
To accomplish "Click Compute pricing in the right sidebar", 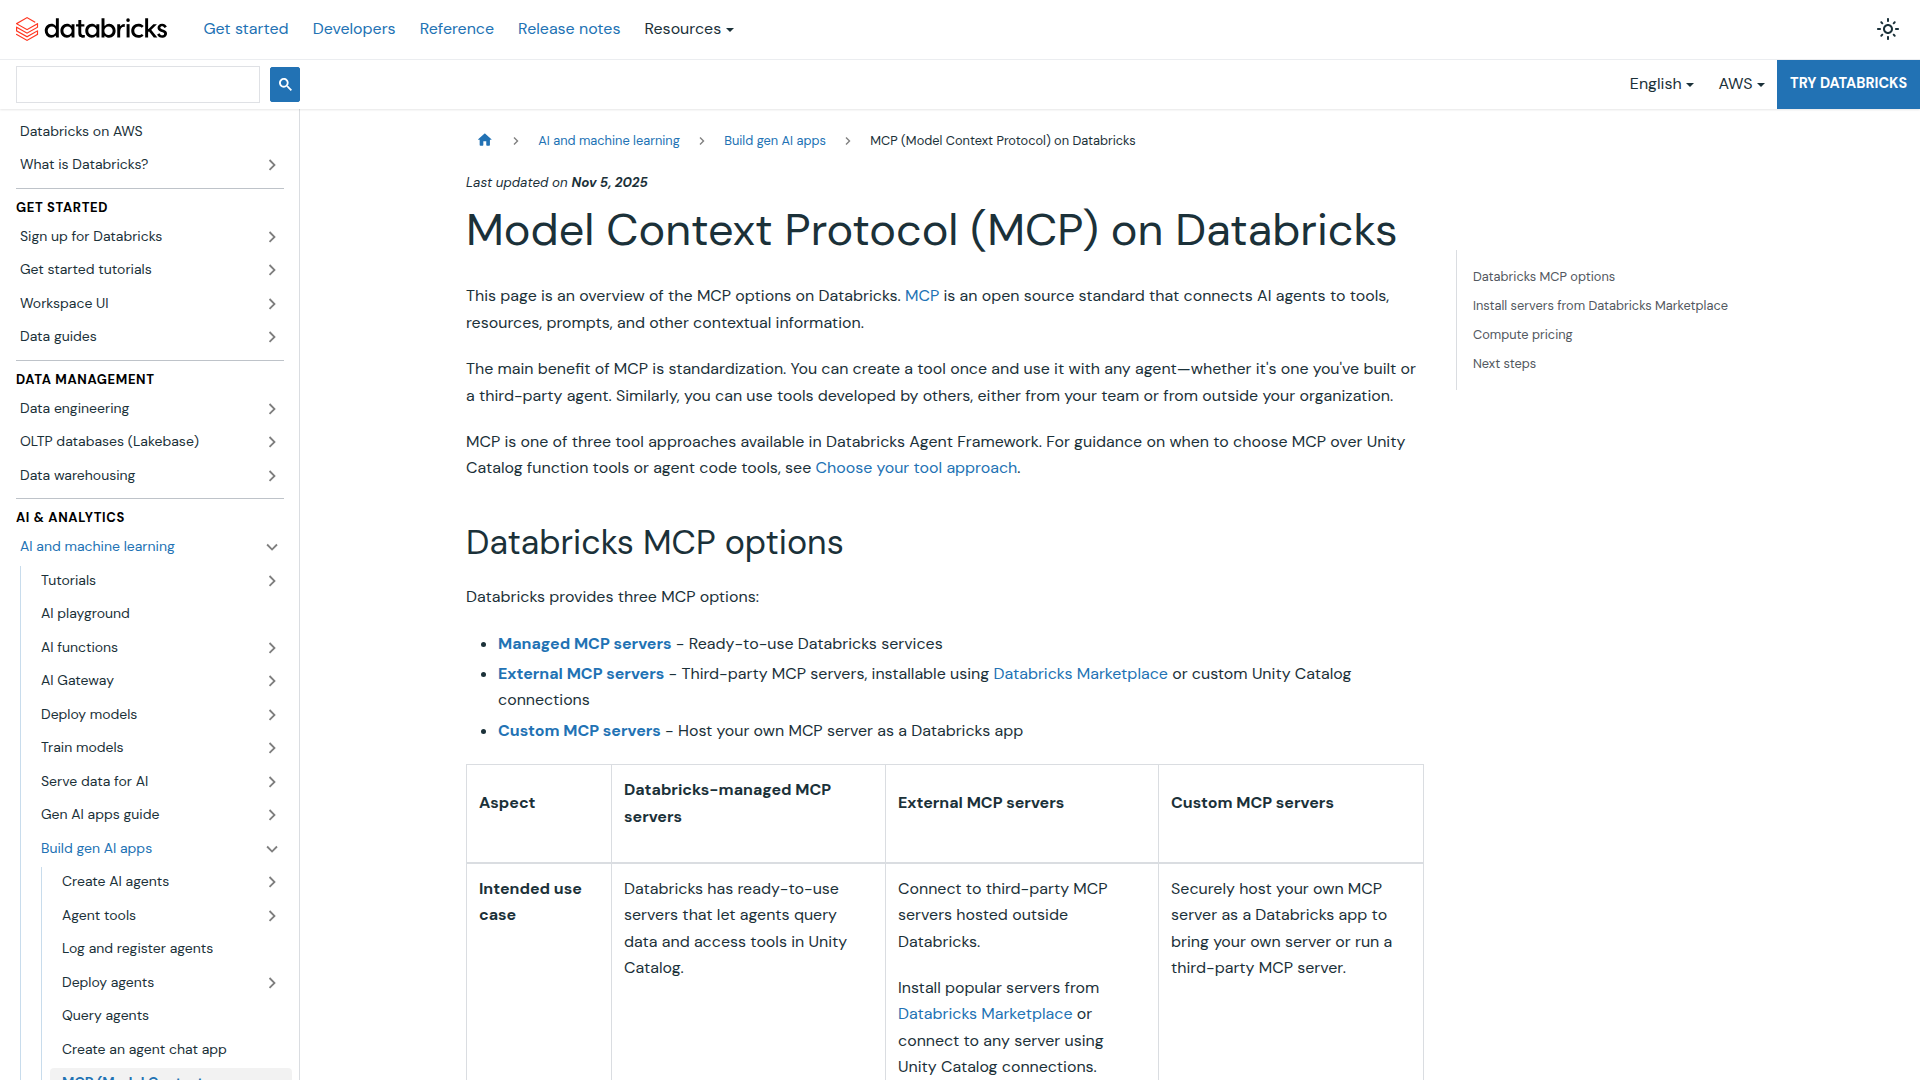I will 1522,334.
